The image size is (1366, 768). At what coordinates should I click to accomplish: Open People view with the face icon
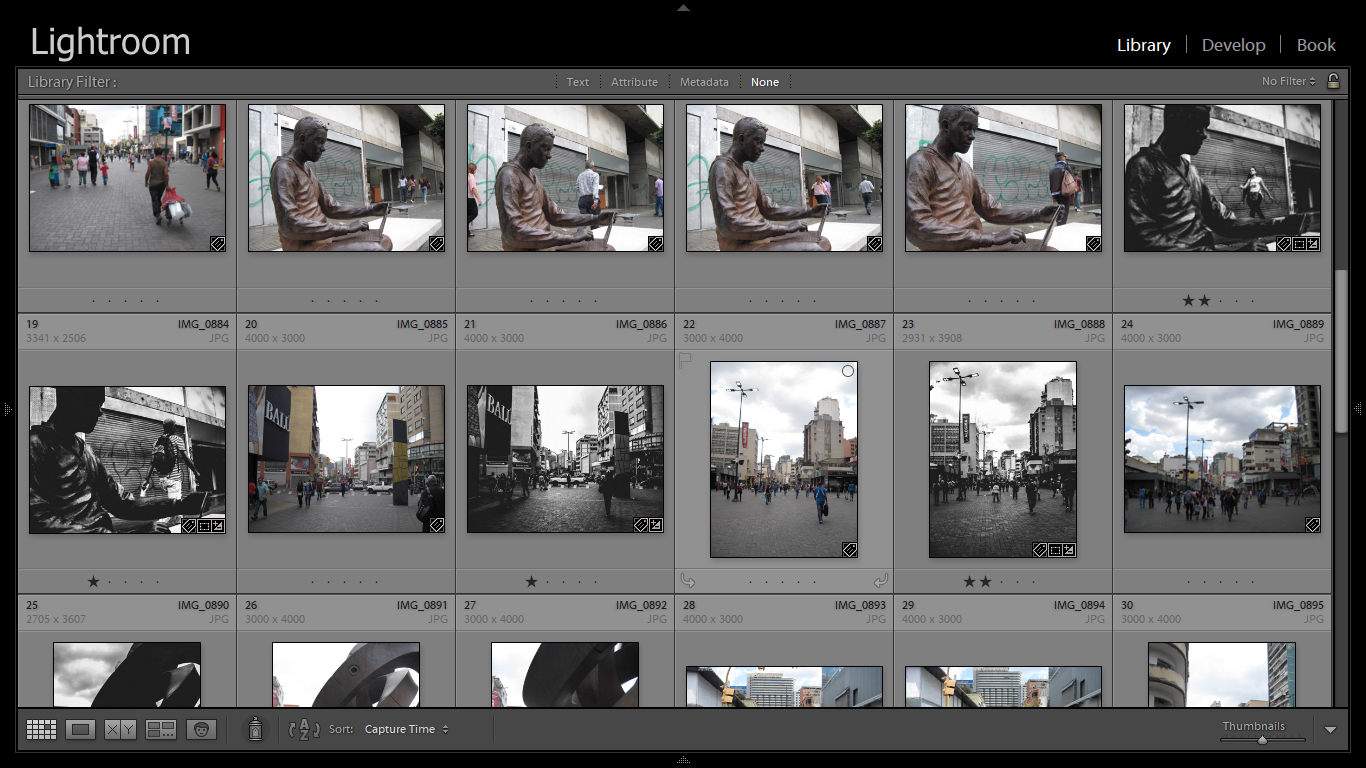(201, 730)
